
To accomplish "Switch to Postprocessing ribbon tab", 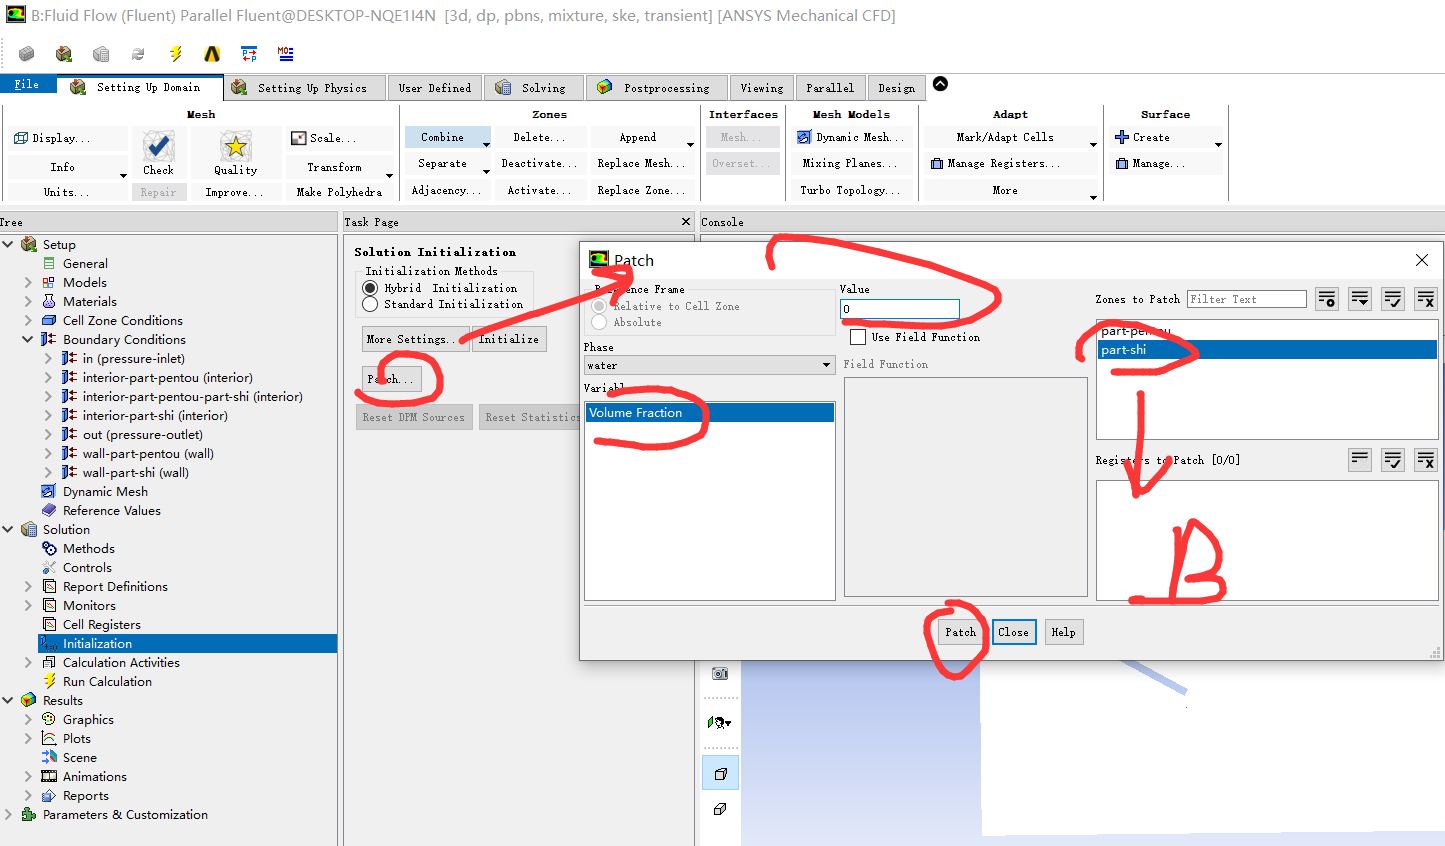I will 656,88.
